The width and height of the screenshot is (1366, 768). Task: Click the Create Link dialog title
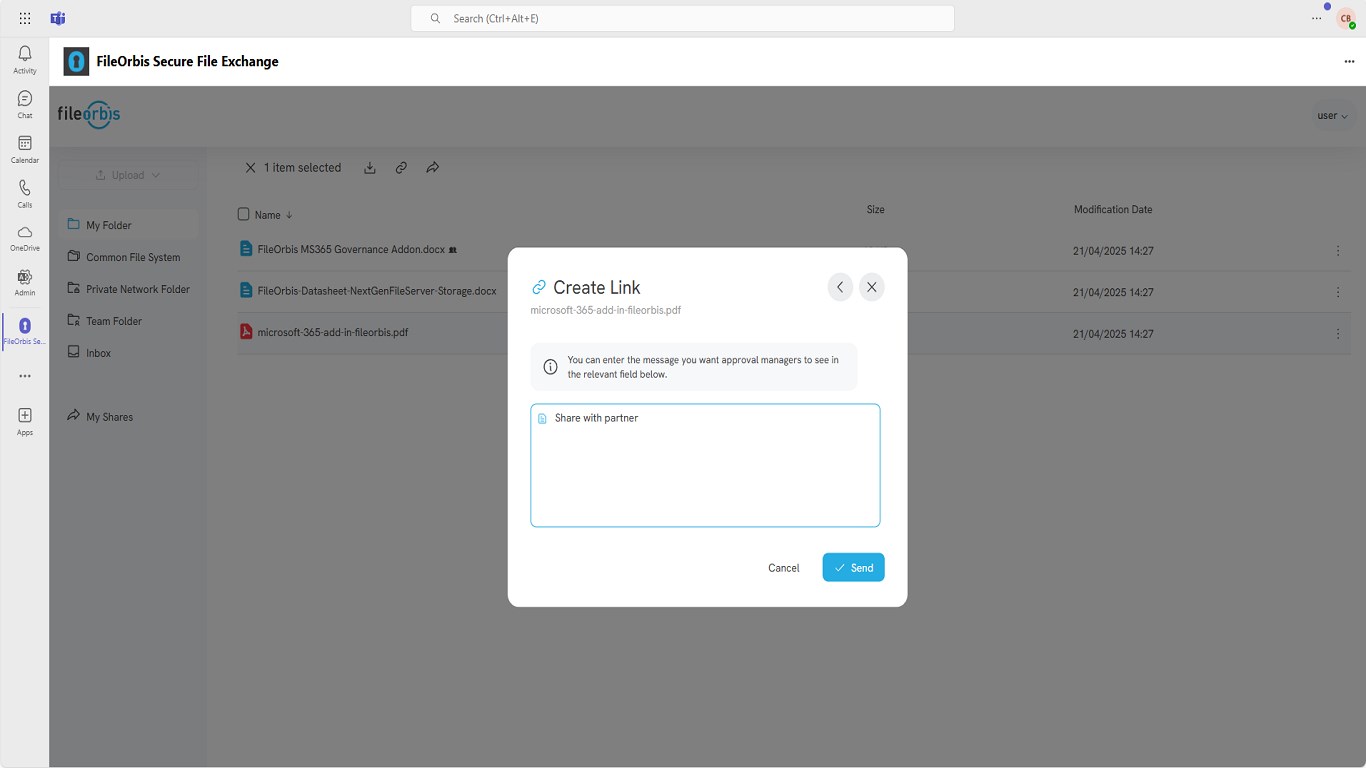[597, 288]
